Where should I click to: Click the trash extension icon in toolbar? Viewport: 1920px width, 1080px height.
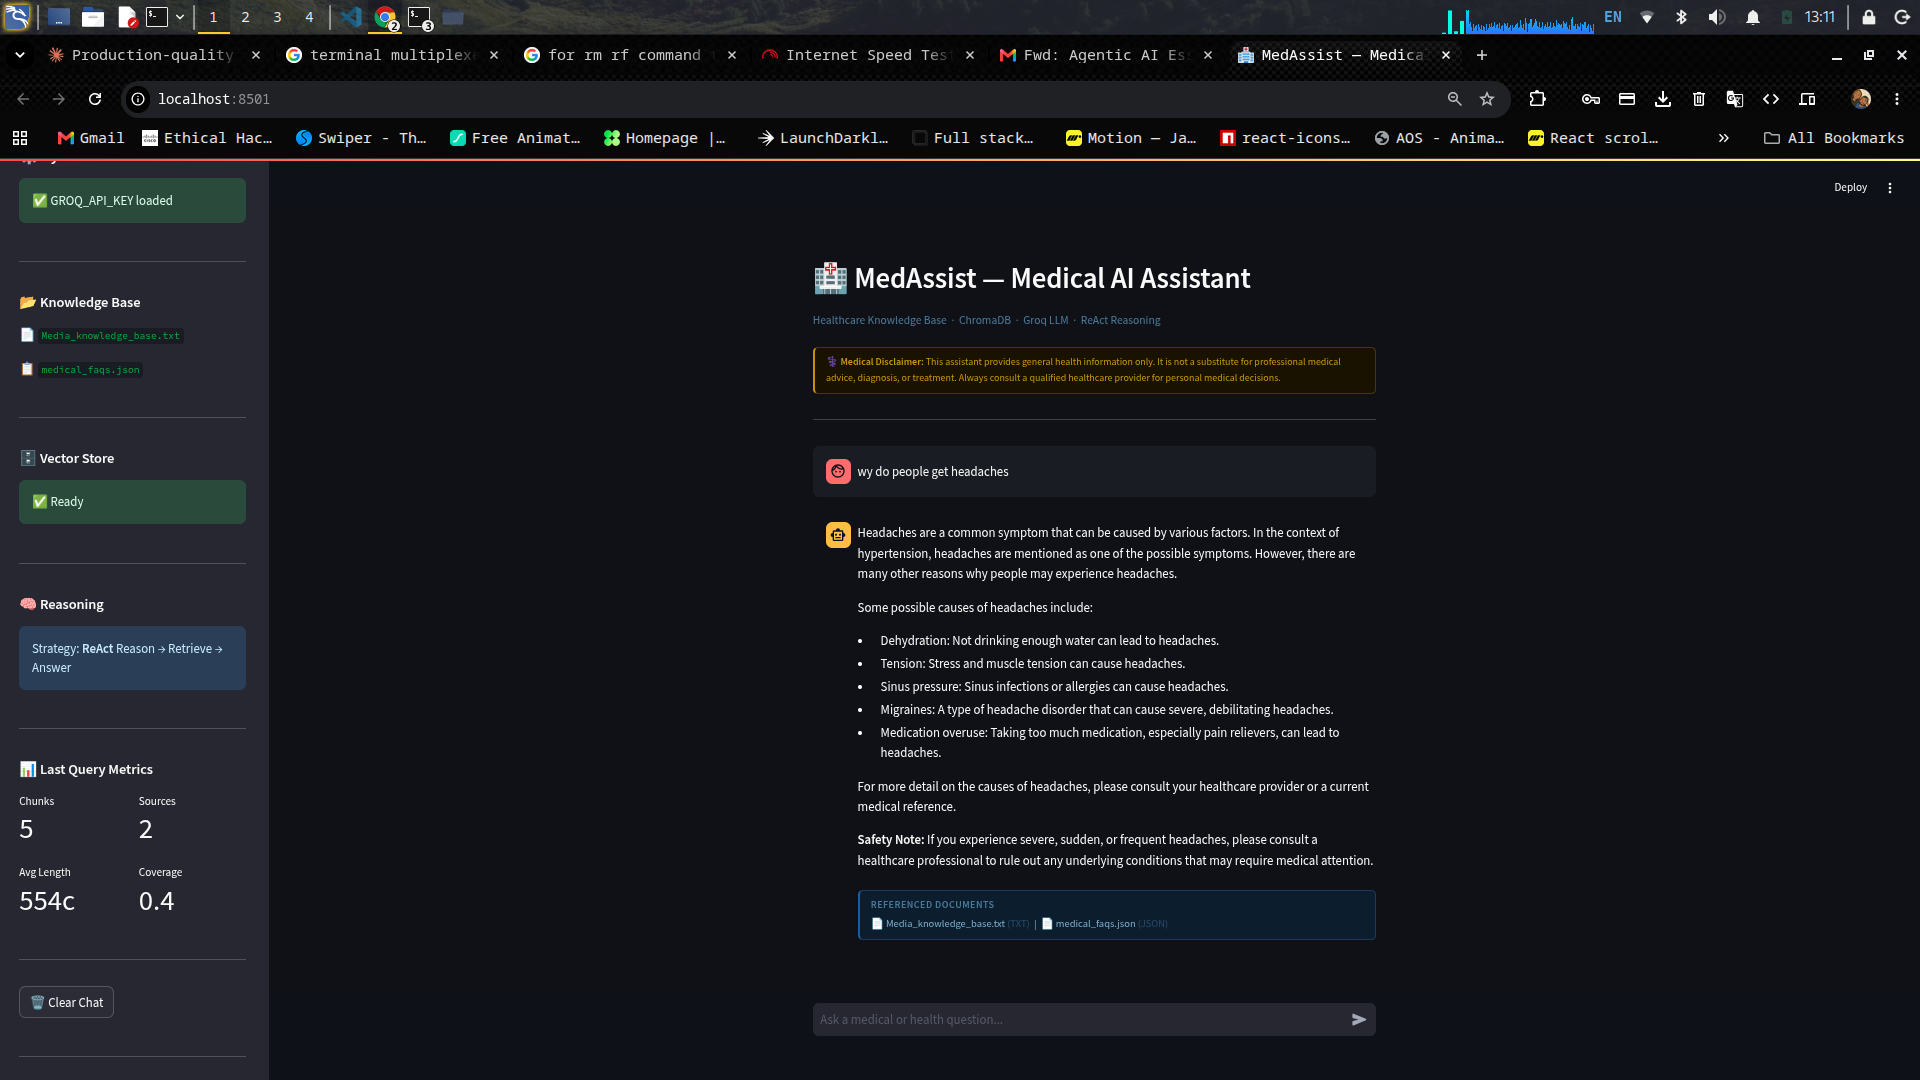pos(1698,99)
